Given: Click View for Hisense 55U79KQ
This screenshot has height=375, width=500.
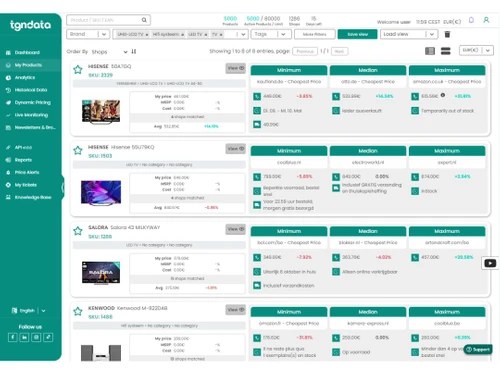Looking at the screenshot, I should (x=236, y=149).
